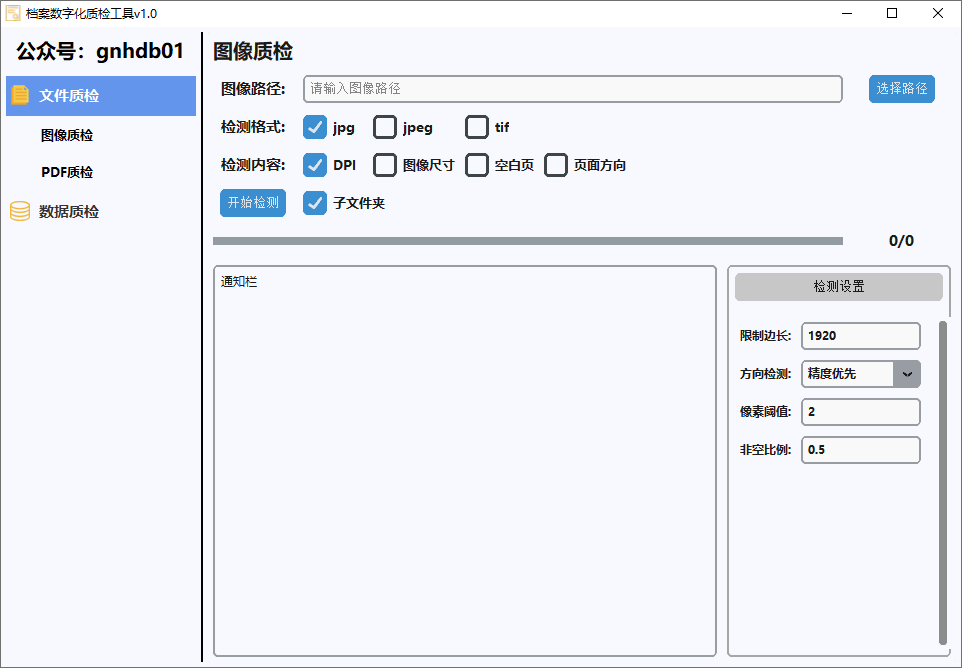Image resolution: width=962 pixels, height=668 pixels.
Task: Click the 选择路径 button
Action: (901, 89)
